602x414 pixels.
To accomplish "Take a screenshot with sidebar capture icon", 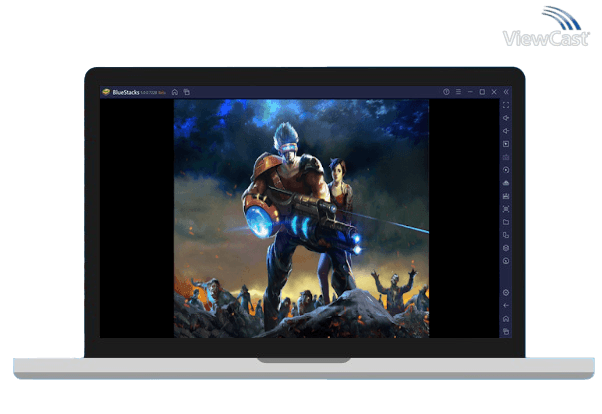I will tap(506, 209).
